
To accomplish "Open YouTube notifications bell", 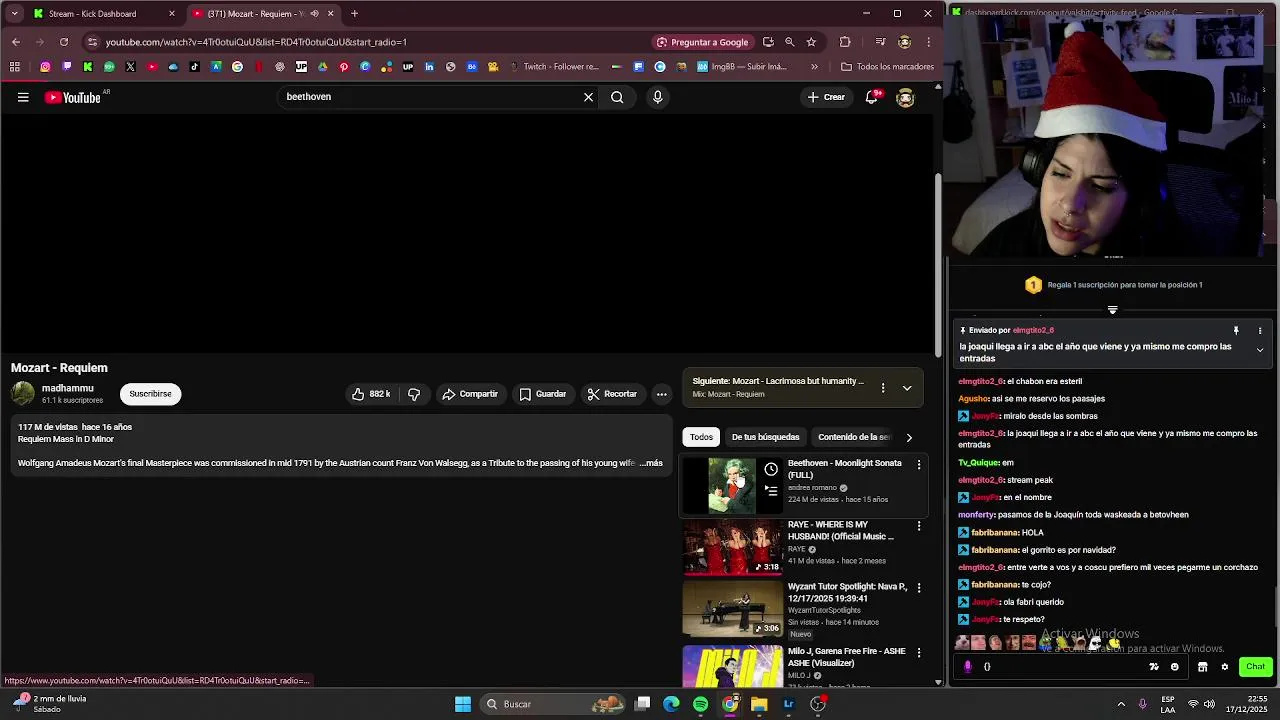I will click(x=872, y=97).
